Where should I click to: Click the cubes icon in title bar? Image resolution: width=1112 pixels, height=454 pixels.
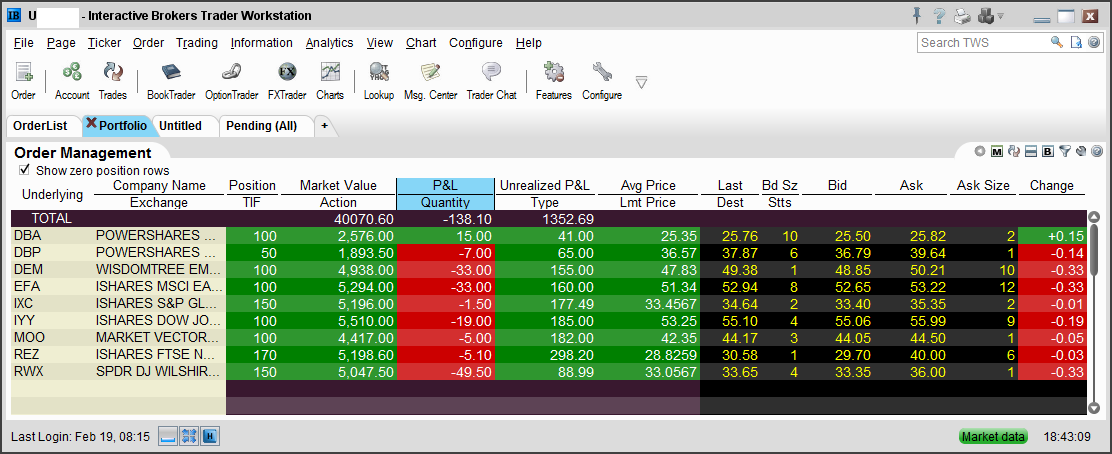985,16
